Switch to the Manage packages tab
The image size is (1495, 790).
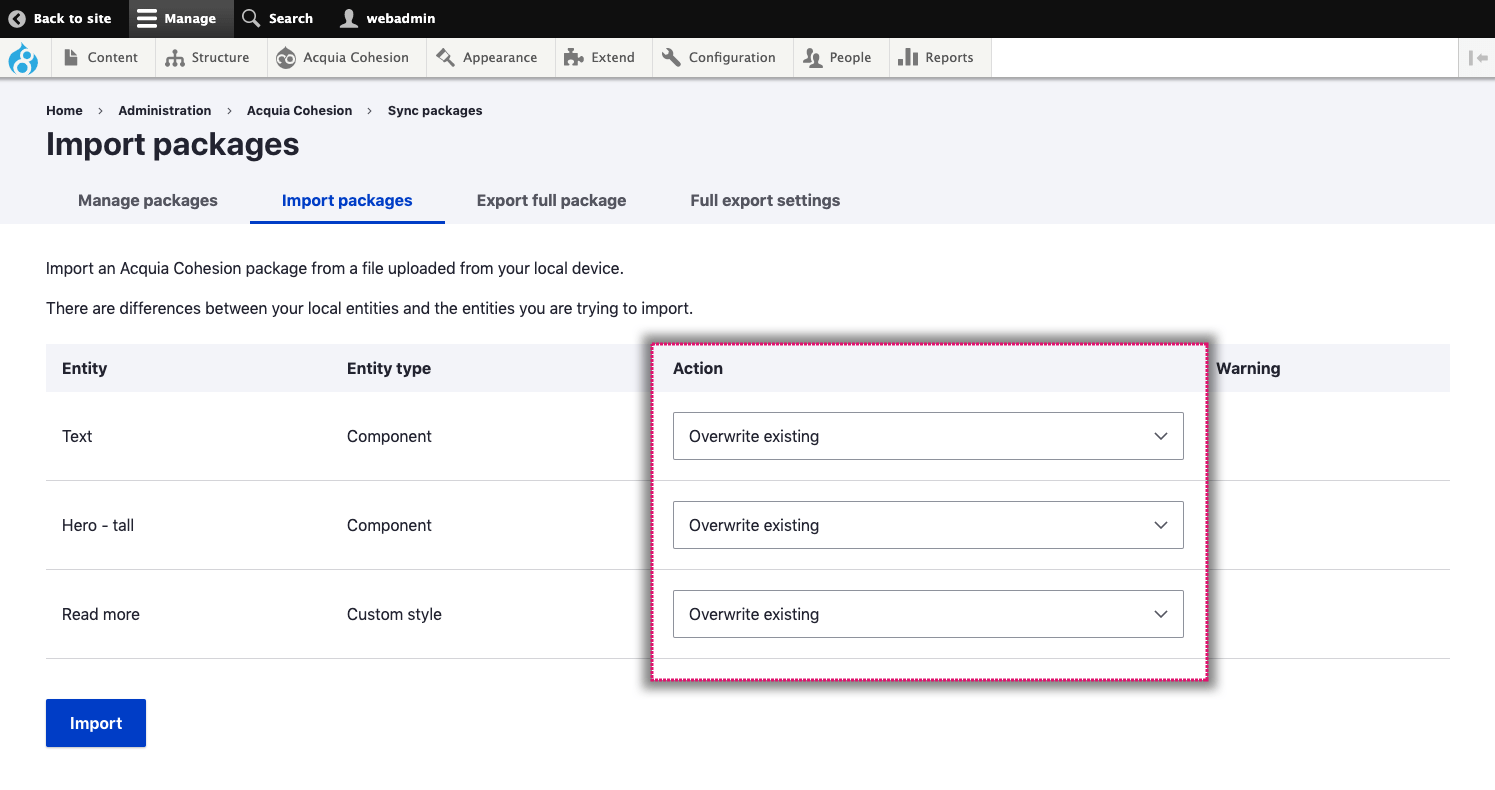(148, 200)
